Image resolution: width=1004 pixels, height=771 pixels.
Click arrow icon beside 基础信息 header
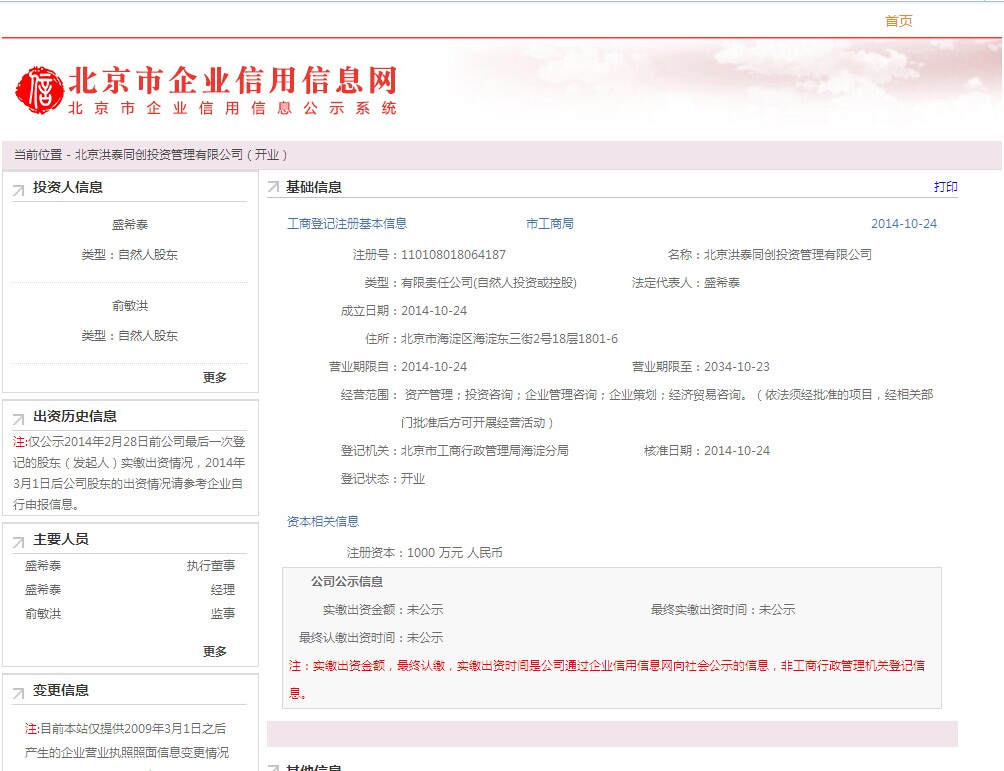(x=273, y=188)
